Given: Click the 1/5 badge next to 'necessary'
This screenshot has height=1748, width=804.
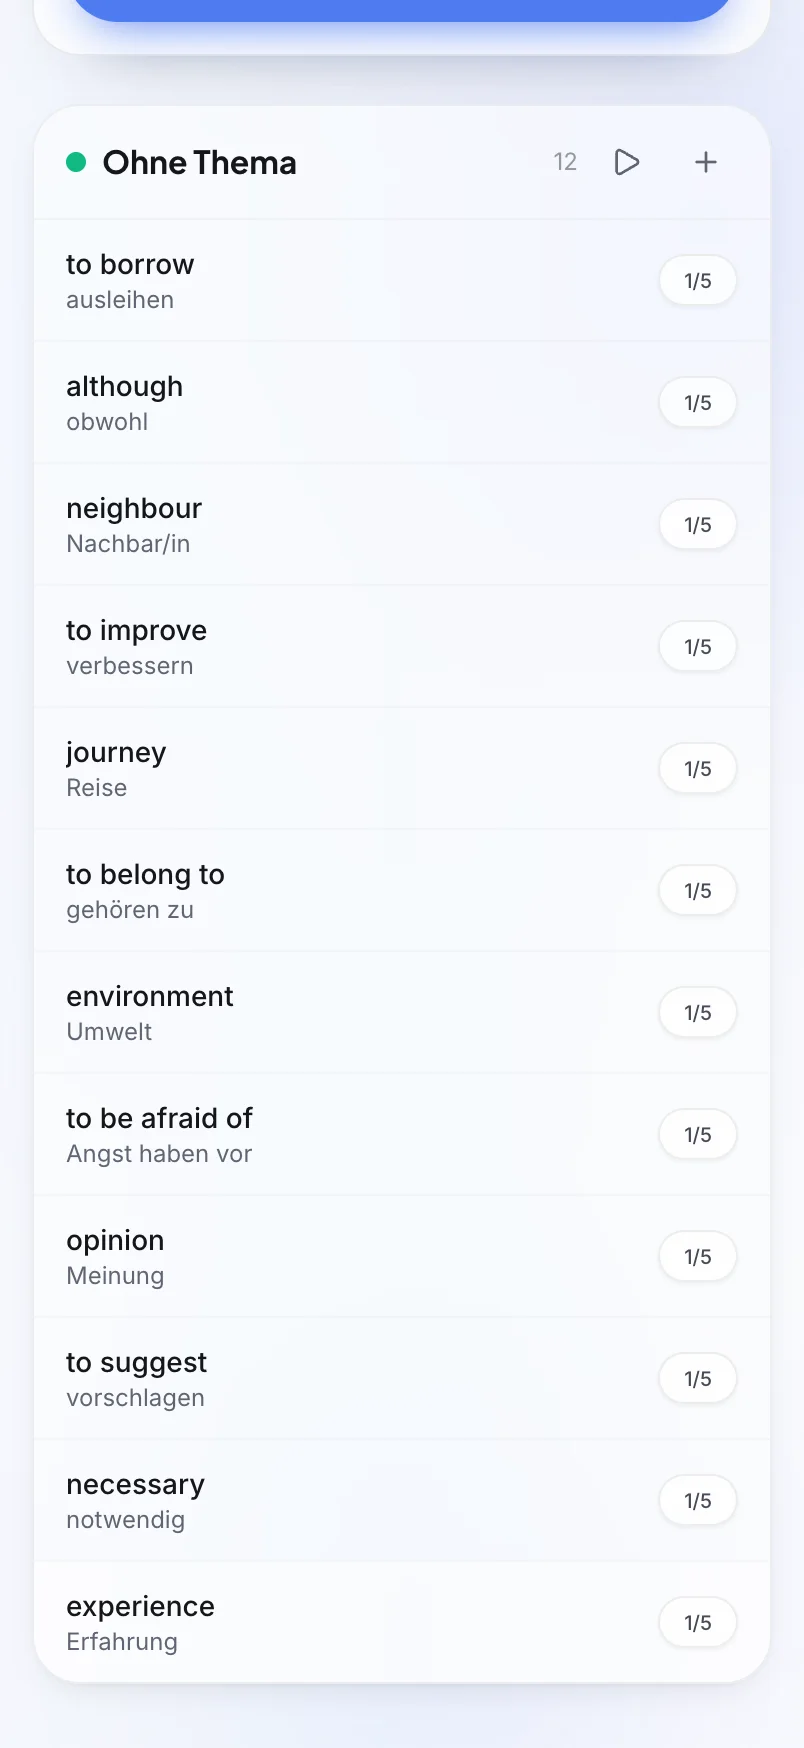Looking at the screenshot, I should (698, 1501).
